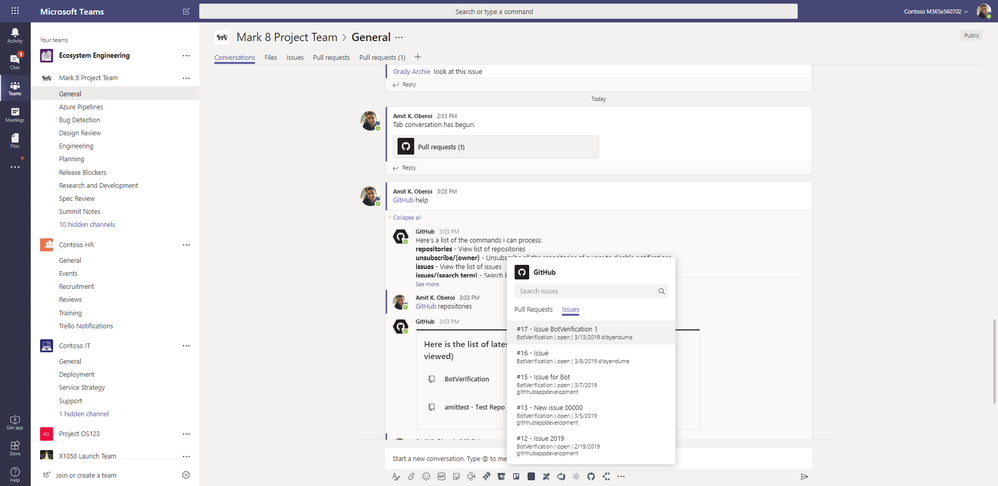Viewport: 998px width, 486px height.
Task: Open the Store from the left rail
Action: [x=15, y=448]
